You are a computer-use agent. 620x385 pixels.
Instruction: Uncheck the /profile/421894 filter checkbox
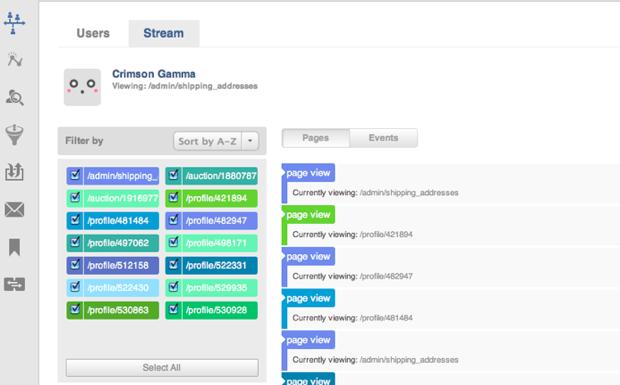click(174, 198)
